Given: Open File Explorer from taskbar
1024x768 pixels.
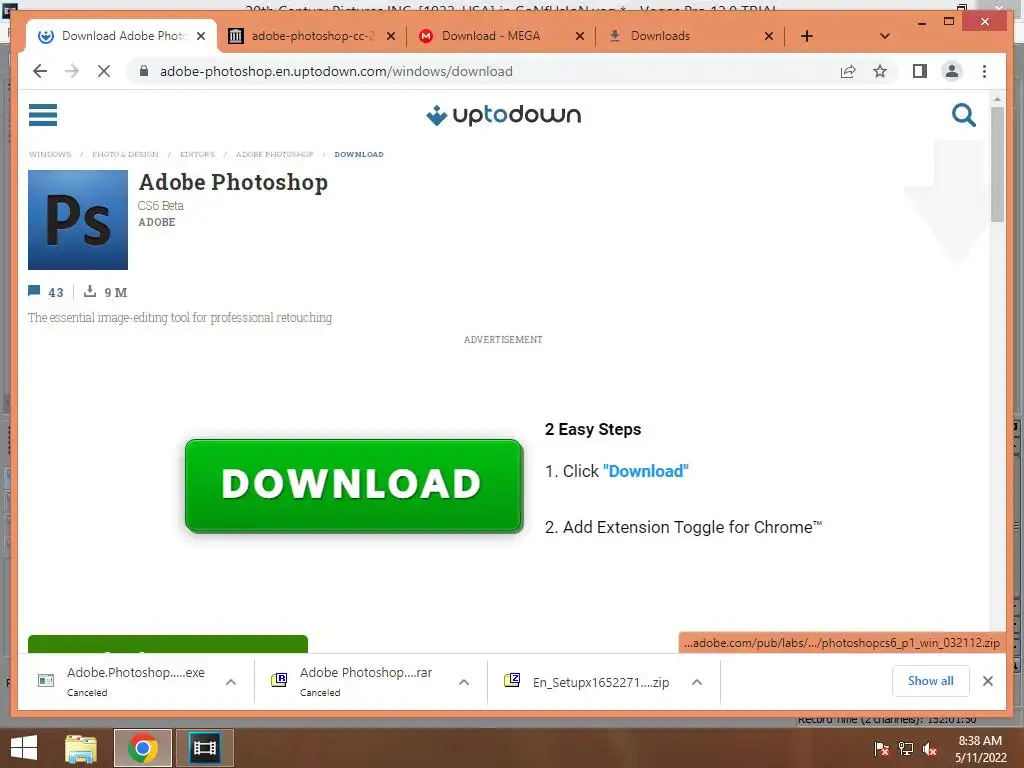Looking at the screenshot, I should coord(81,748).
